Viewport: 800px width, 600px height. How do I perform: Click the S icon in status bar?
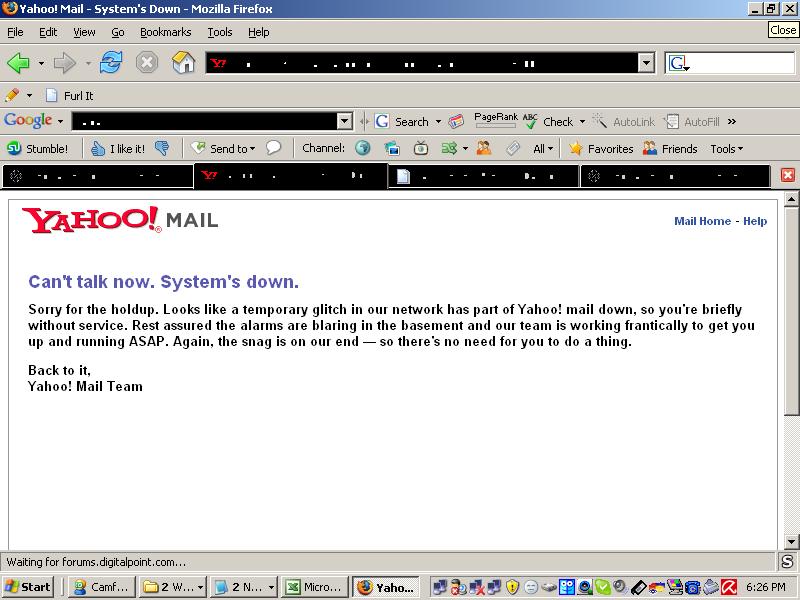pyautogui.click(x=787, y=561)
